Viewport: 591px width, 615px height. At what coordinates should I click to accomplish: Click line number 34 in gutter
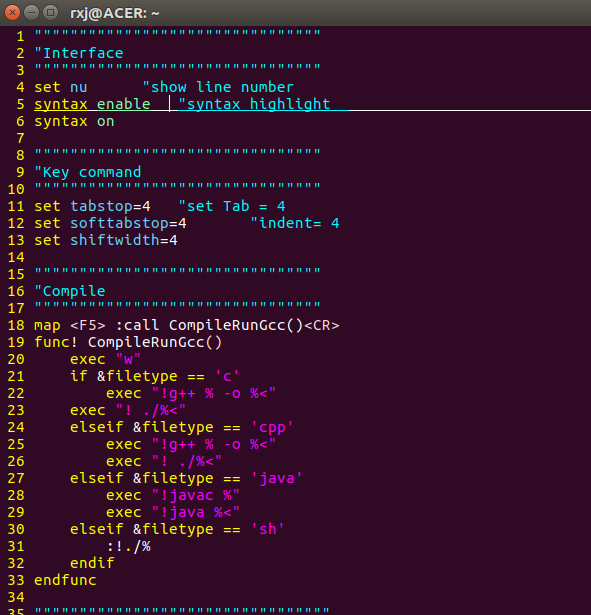tap(16, 597)
